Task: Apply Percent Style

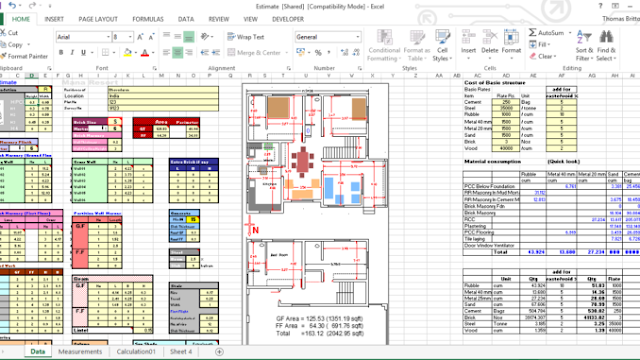Action: pyautogui.click(x=318, y=53)
